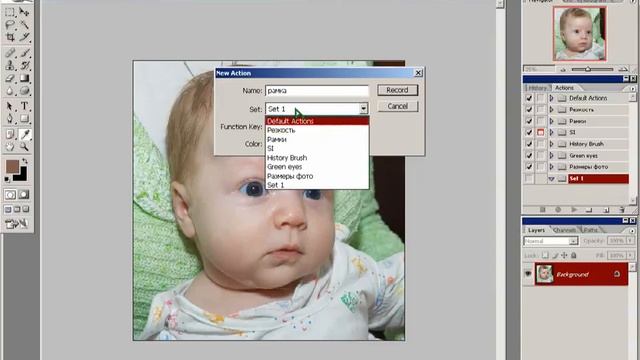Choose History Brush from Set list
640x360 pixels.
point(317,158)
